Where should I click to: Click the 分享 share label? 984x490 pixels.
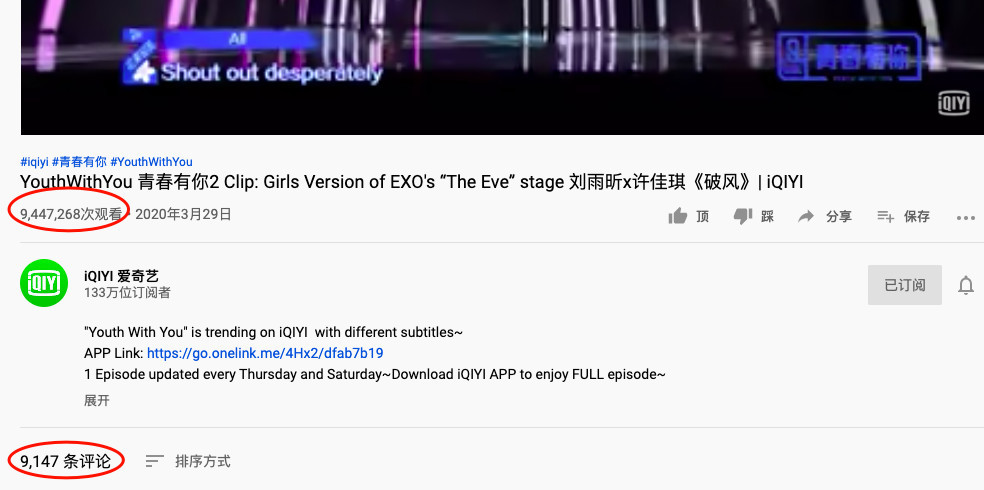[838, 216]
